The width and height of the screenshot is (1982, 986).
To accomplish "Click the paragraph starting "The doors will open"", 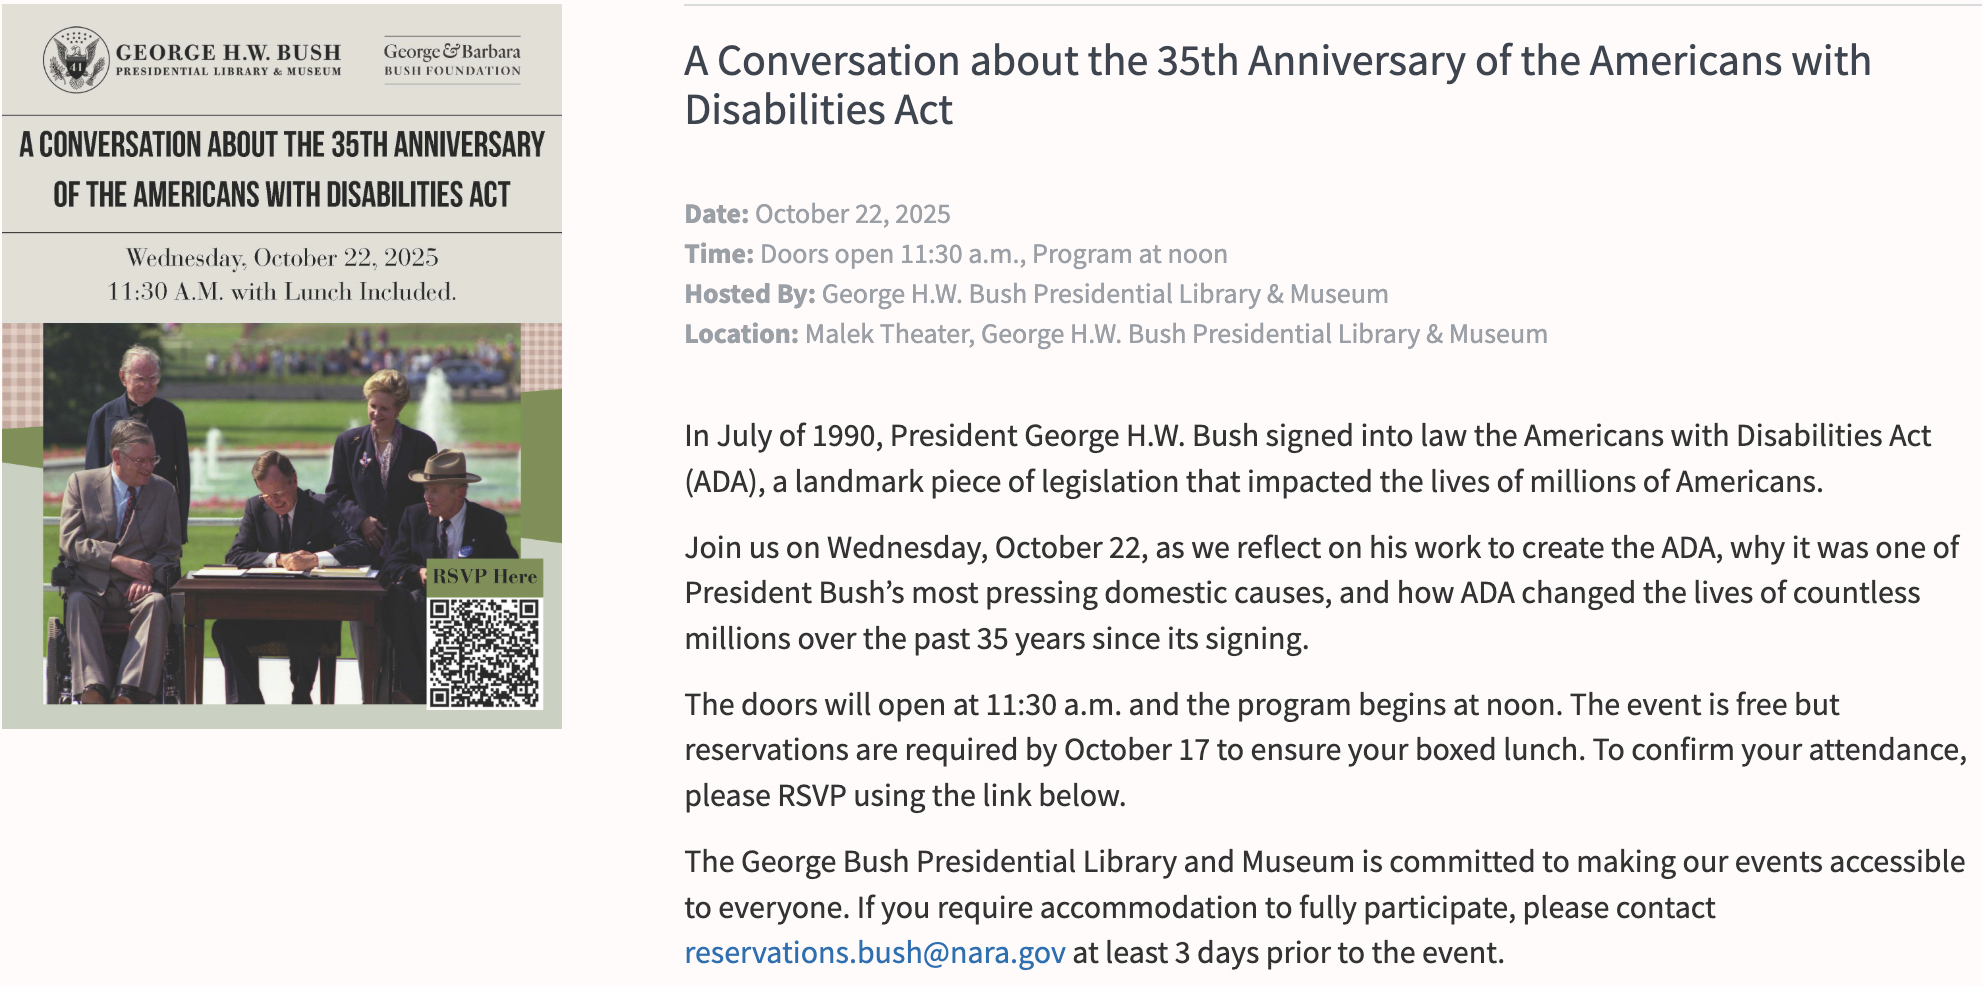I will tap(1325, 750).
